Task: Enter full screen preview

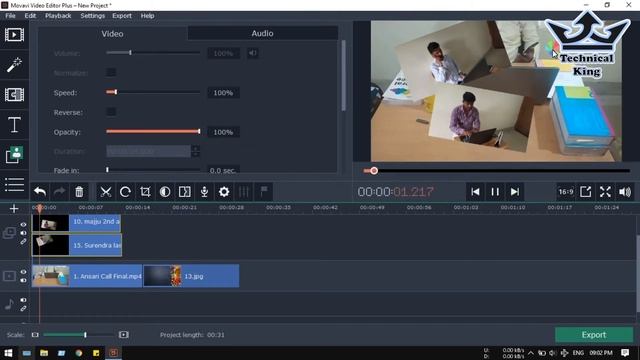Action: pos(605,191)
